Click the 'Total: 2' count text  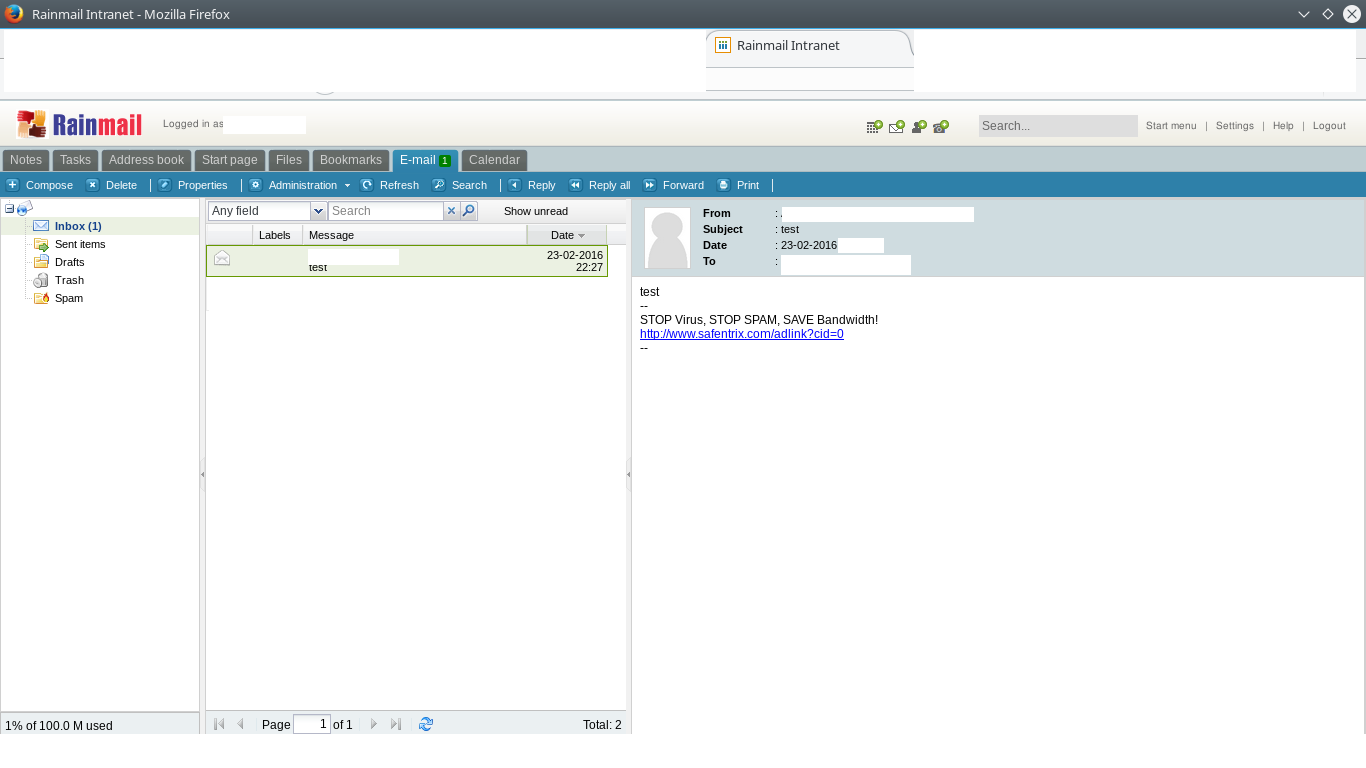click(x=602, y=725)
